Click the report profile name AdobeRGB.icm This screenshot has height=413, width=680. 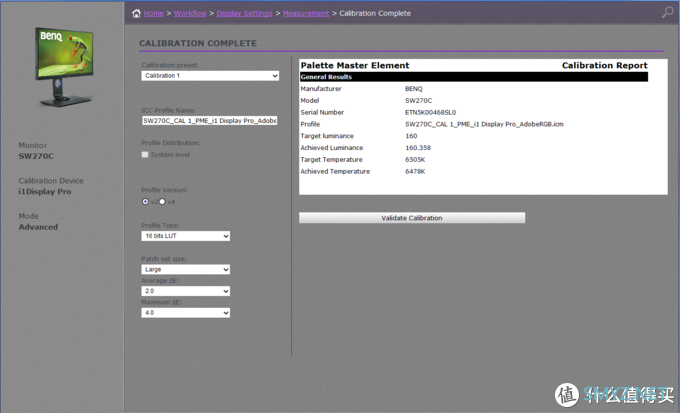[x=484, y=124]
